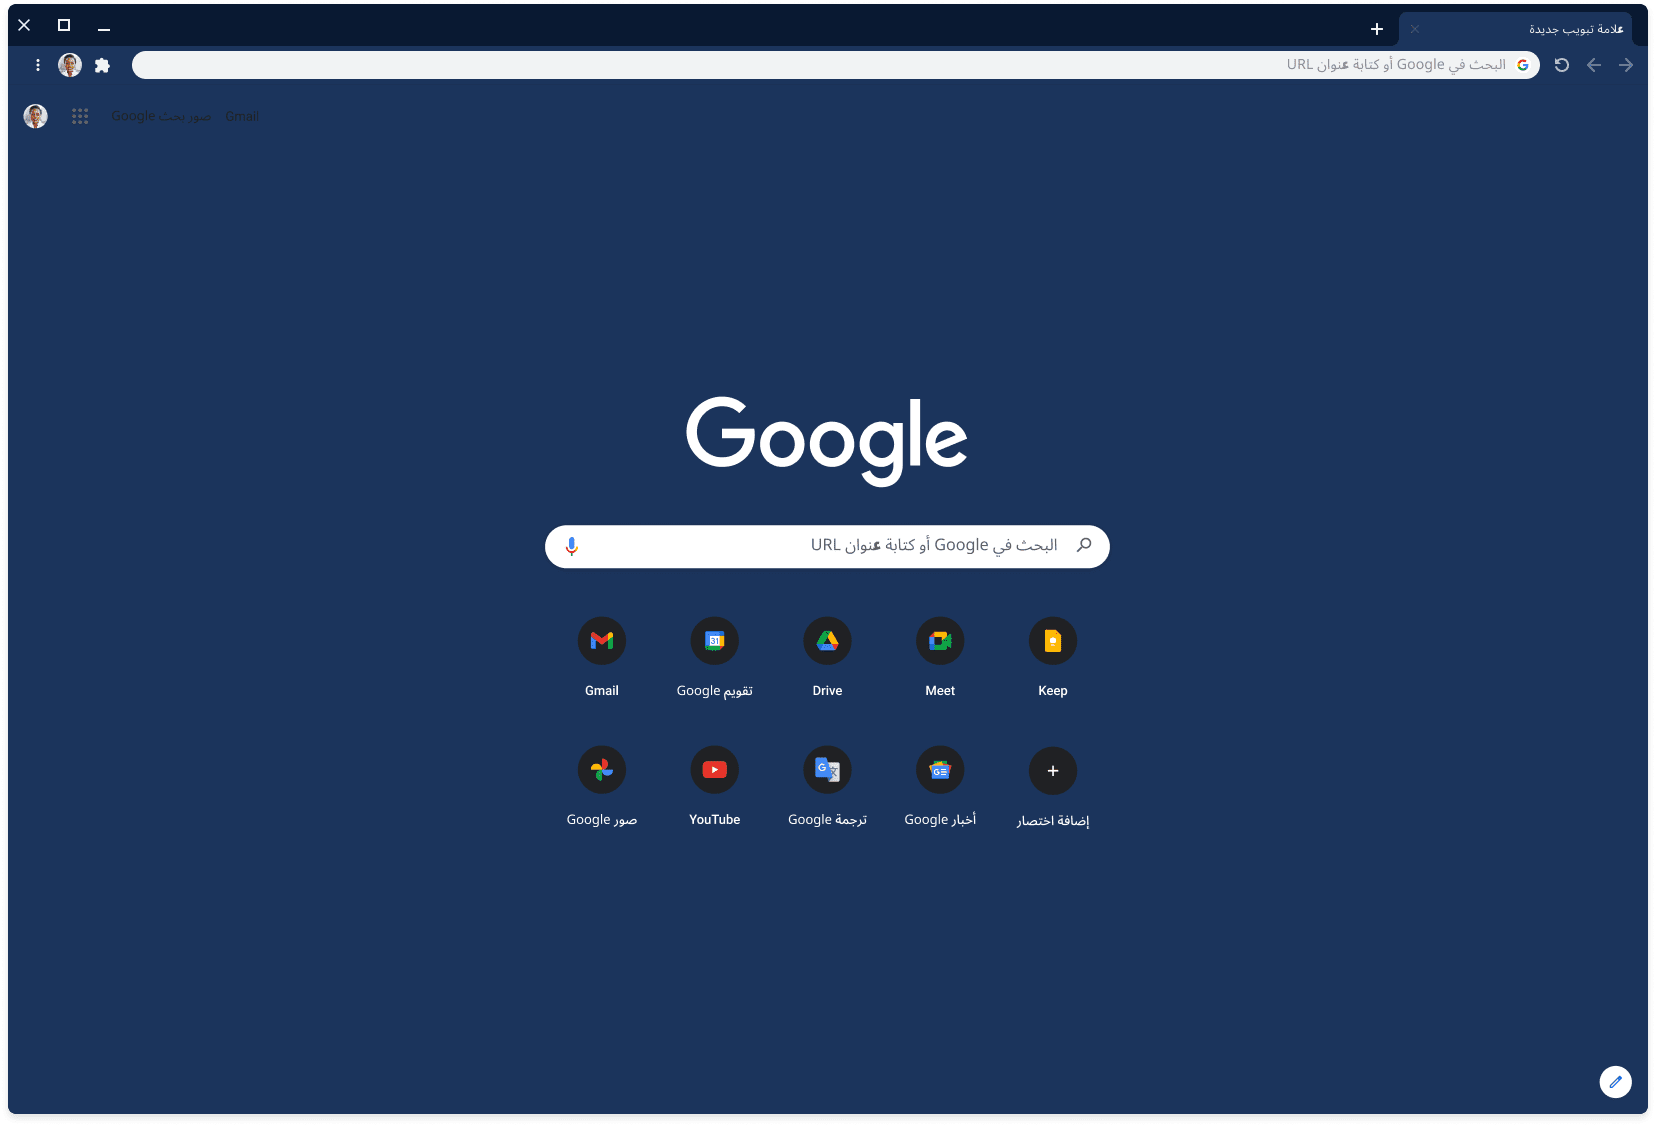Open a new tab with plus button
Viewport: 1656px width, 1126px height.
(1377, 29)
